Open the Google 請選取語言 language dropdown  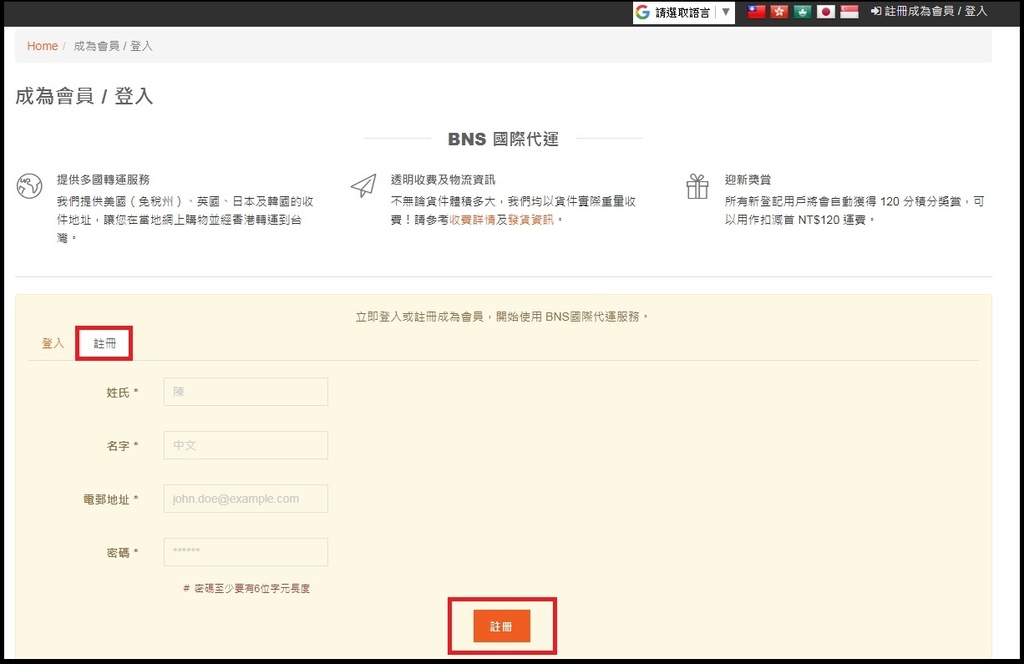coord(684,13)
